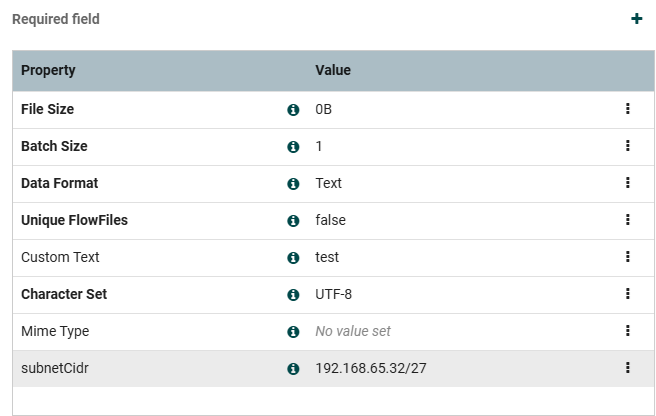Click the 'No value set' Mime Type value
Screen dimensions: 656x416
[x=352, y=331]
